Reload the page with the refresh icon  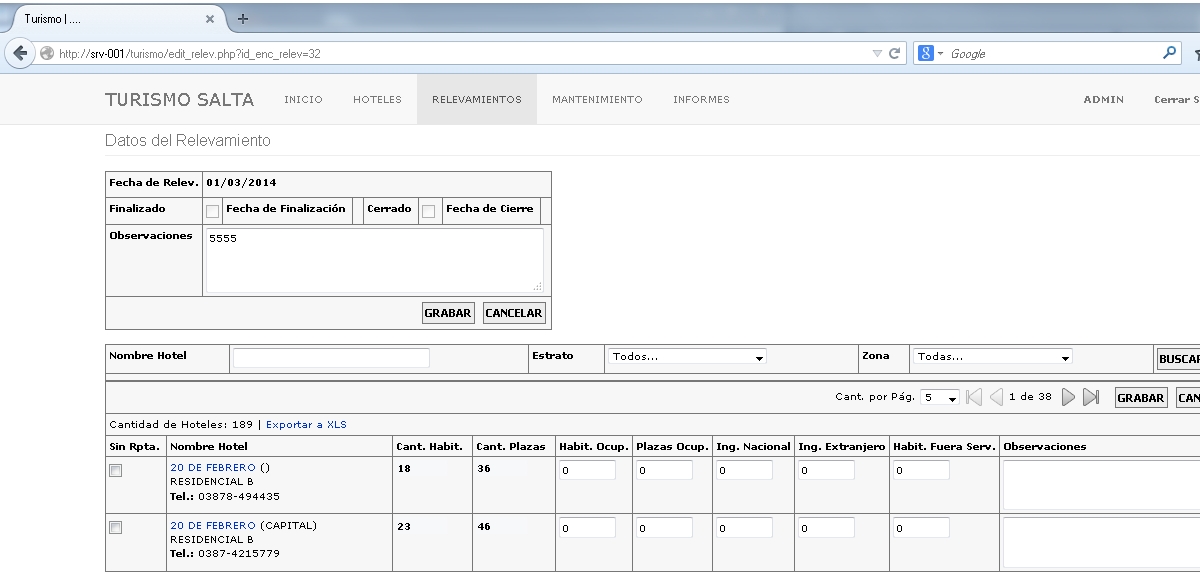pos(895,53)
